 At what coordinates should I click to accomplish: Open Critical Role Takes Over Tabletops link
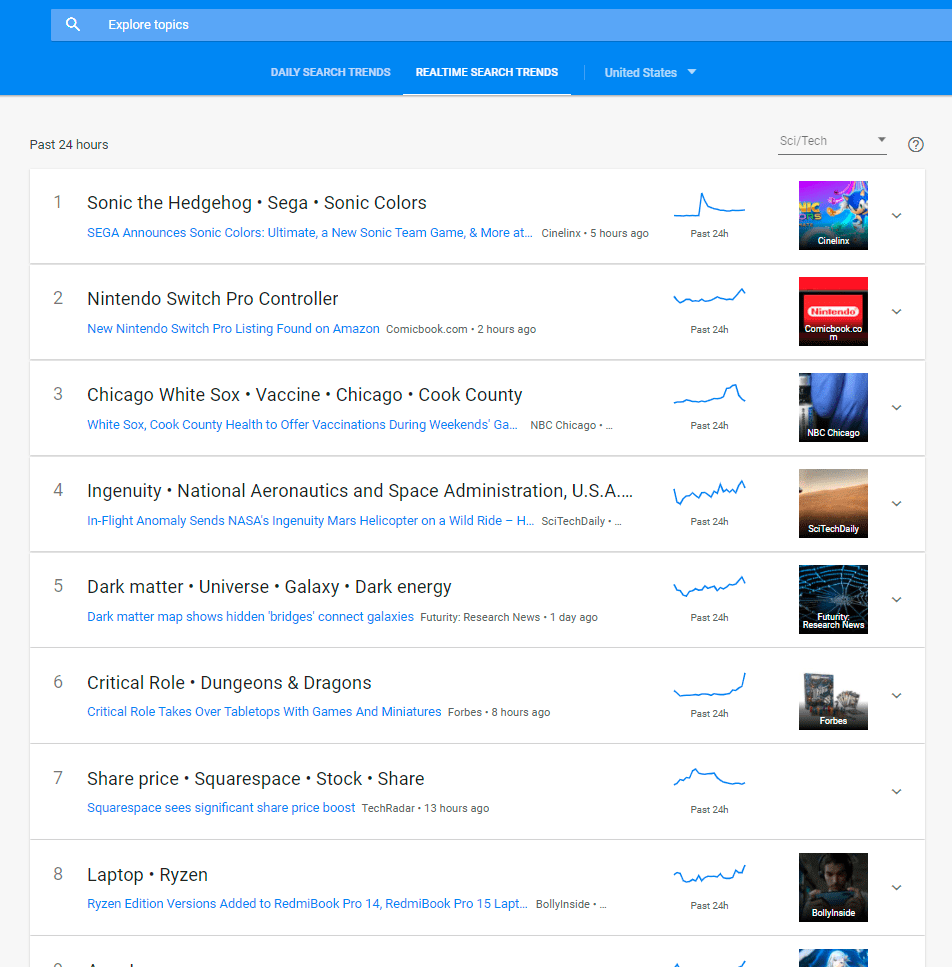[264, 712]
